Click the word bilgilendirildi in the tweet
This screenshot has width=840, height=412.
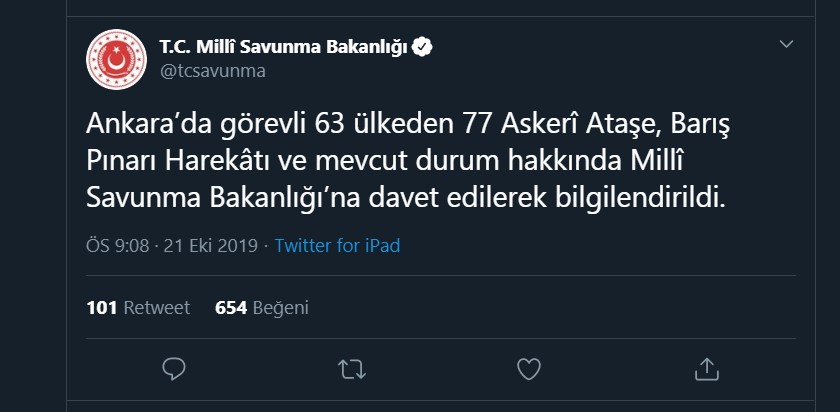[640, 199]
